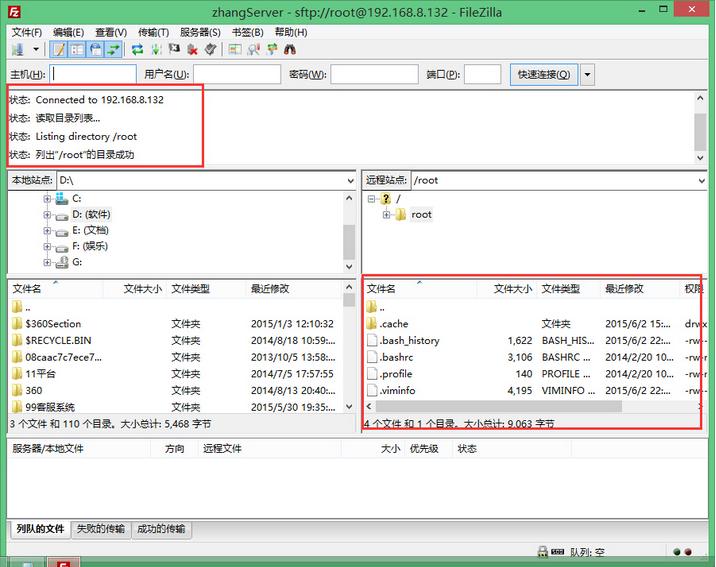Click the 文件大小 column header in remote list
Screen dimensions: 716x567
512,289
